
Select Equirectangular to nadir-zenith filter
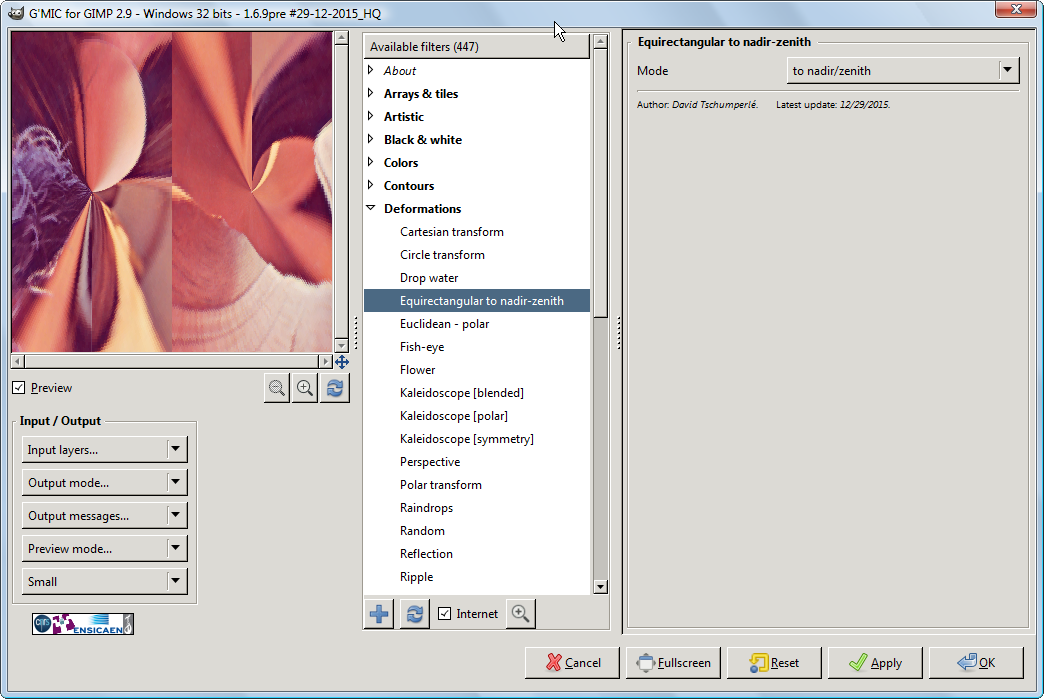[x=477, y=301]
